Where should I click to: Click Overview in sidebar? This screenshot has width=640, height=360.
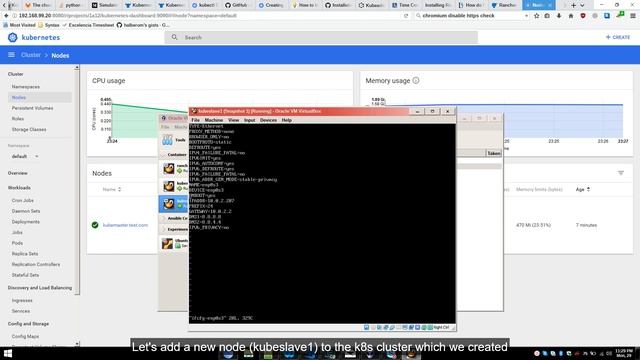point(18,173)
